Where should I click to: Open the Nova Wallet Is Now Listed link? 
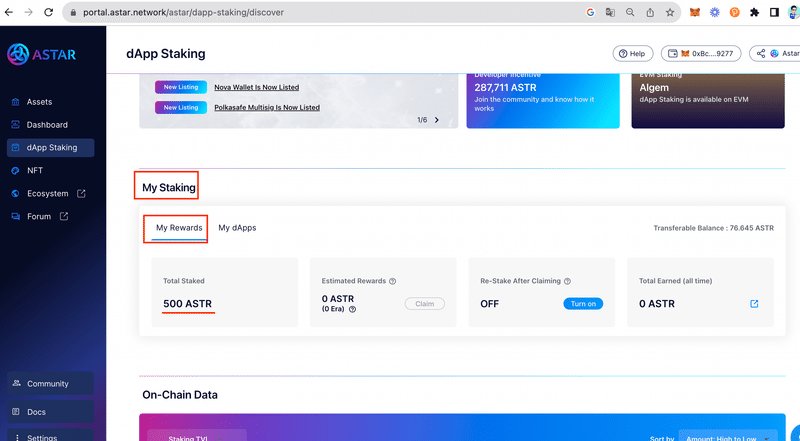point(257,87)
